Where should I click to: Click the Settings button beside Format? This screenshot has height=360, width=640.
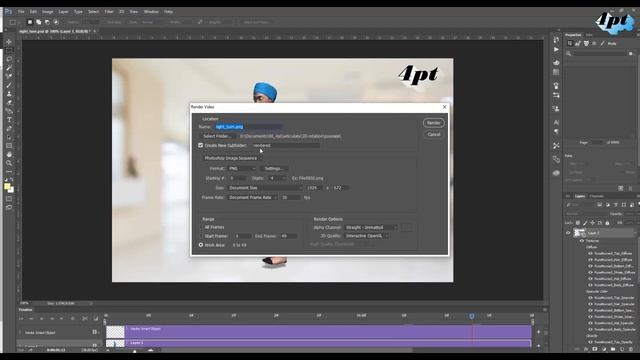(273, 168)
